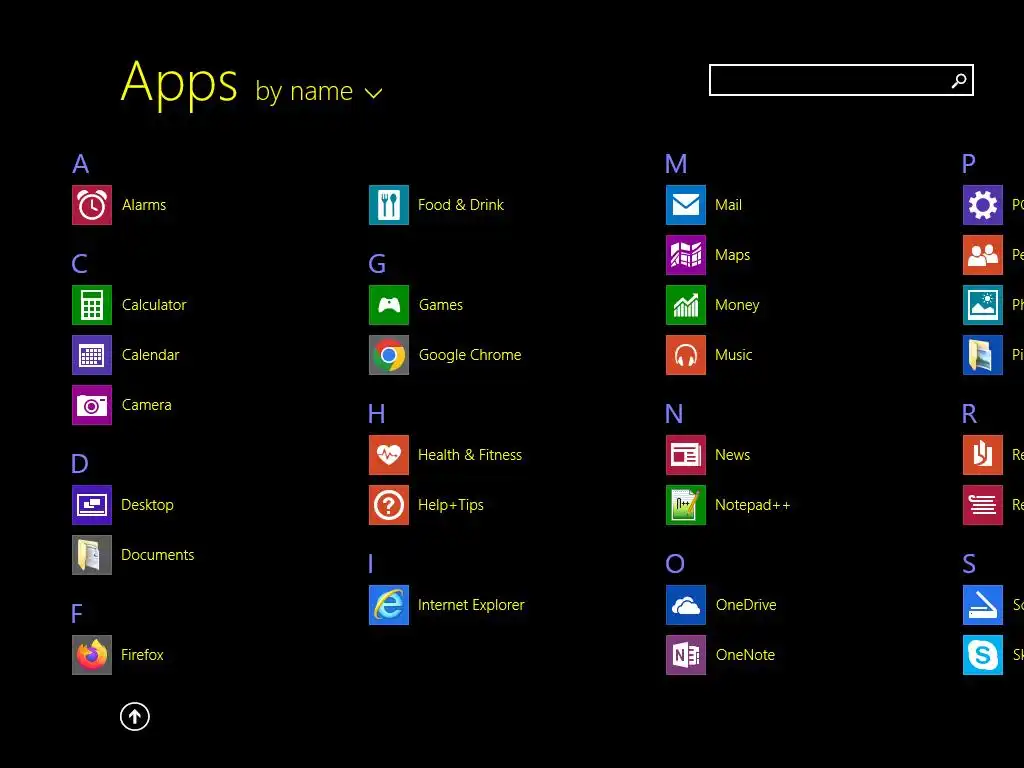Open the Pictures folder icon
Image resolution: width=1024 pixels, height=768 pixels.
coord(983,355)
